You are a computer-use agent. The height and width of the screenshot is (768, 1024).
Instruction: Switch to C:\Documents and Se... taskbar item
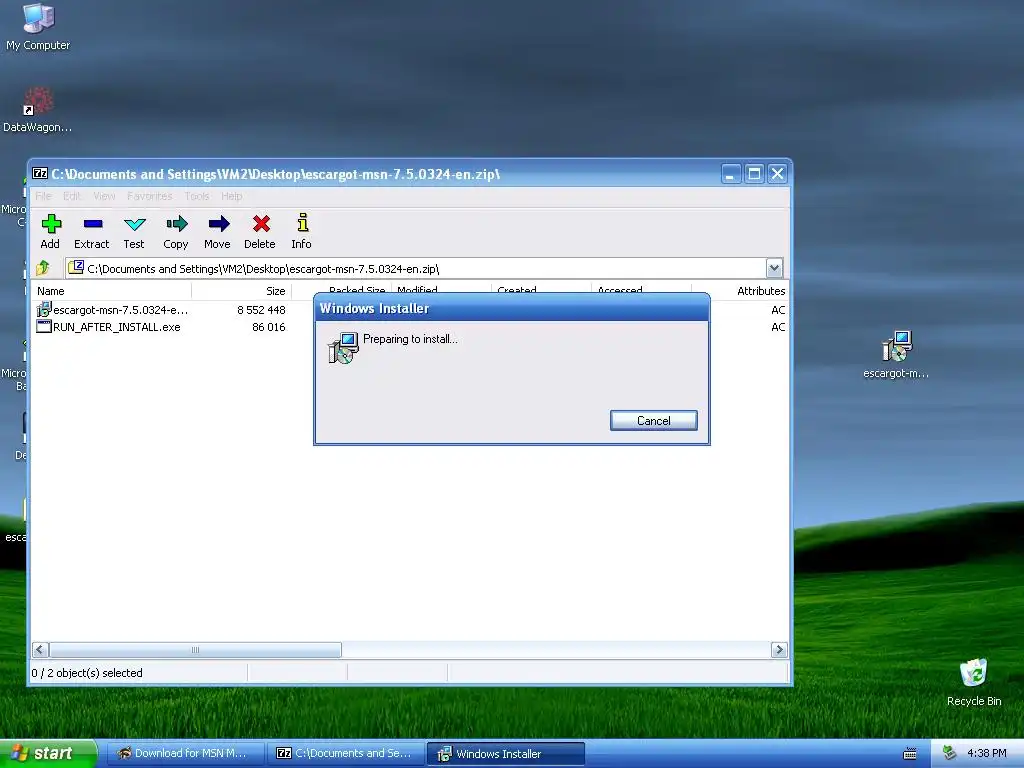point(346,753)
